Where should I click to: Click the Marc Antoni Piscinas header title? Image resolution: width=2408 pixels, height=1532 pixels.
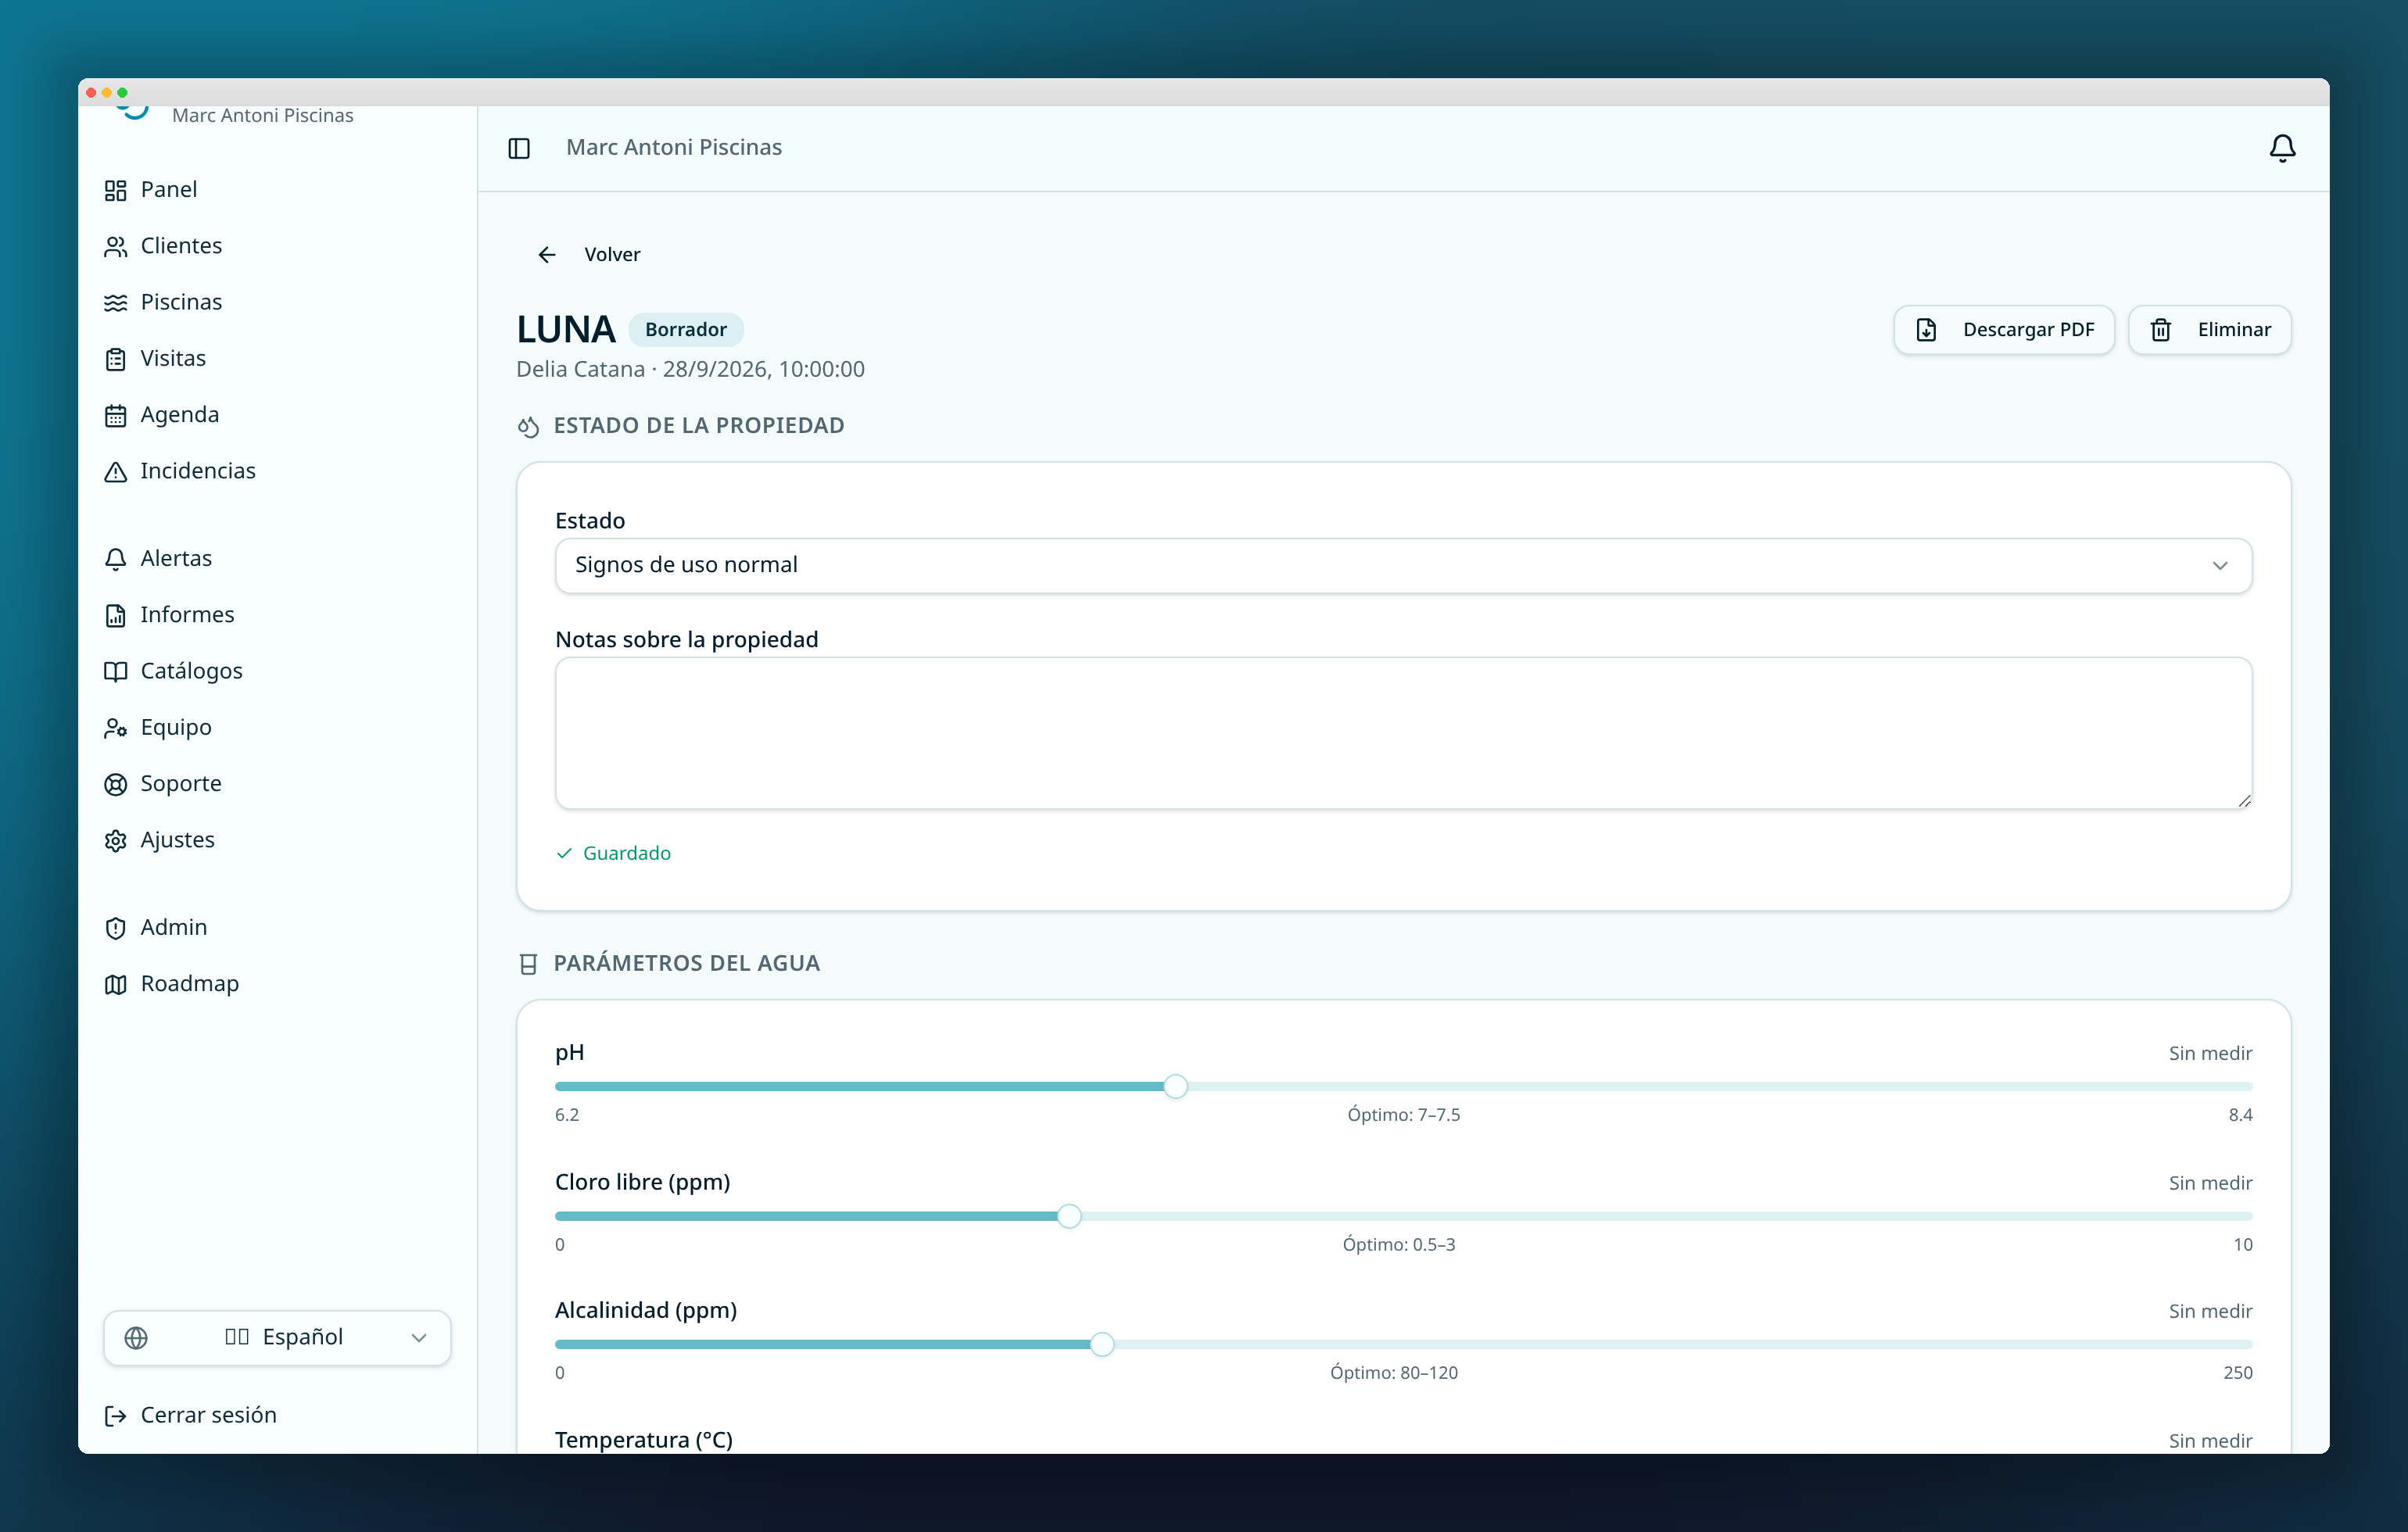coord(674,148)
